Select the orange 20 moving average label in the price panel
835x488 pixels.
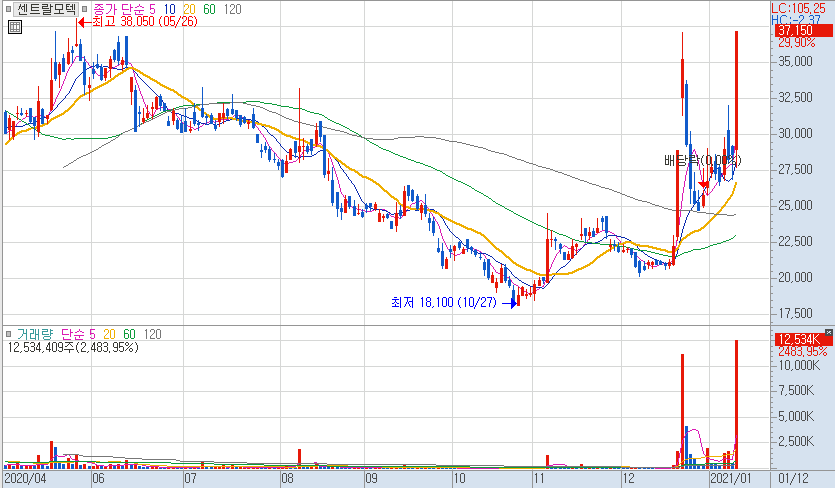pyautogui.click(x=189, y=9)
